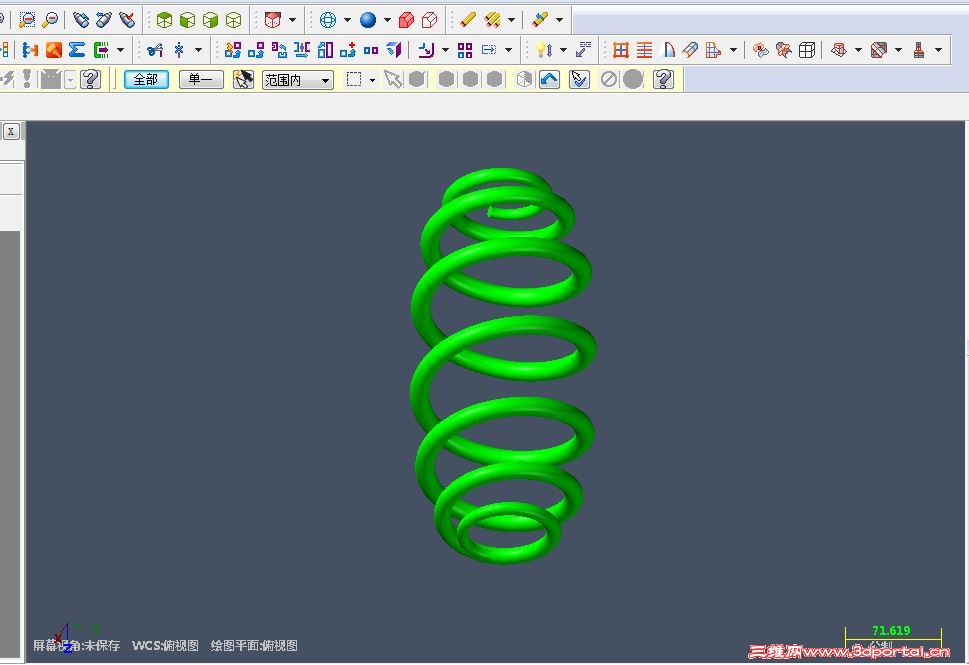
Task: Select the wireframe globe display icon
Action: tap(328, 20)
